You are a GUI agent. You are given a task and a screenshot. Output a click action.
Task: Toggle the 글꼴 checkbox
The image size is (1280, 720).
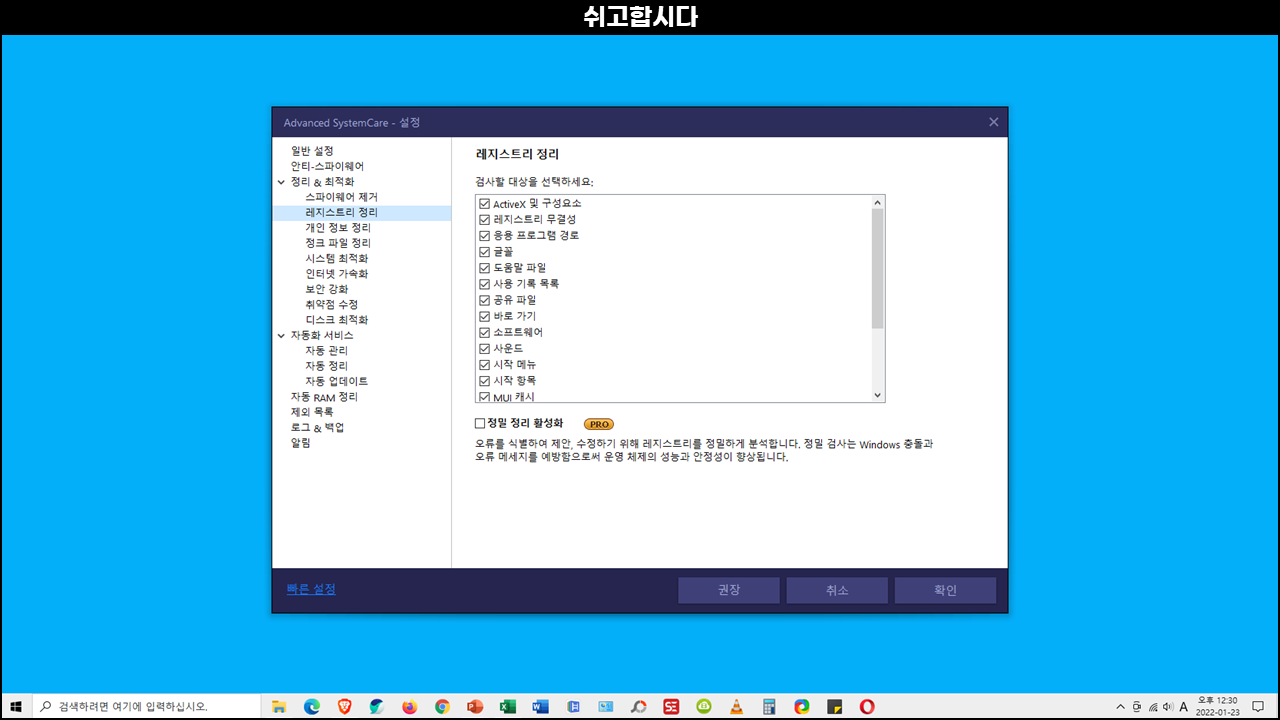484,251
